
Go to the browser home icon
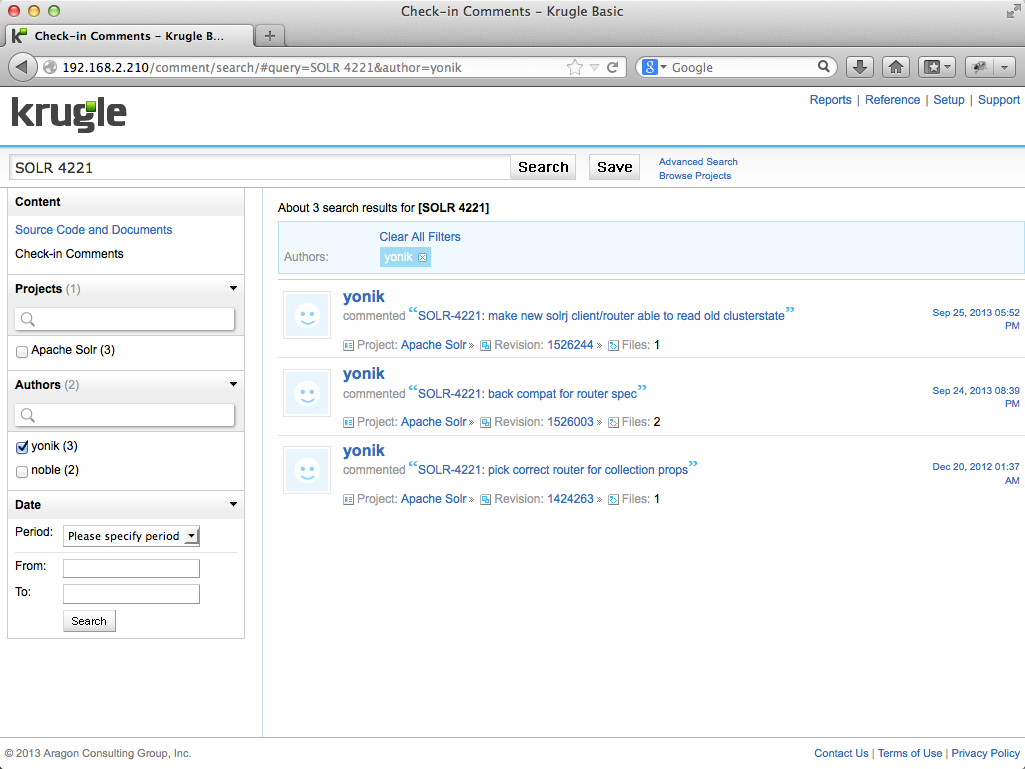pyautogui.click(x=896, y=67)
